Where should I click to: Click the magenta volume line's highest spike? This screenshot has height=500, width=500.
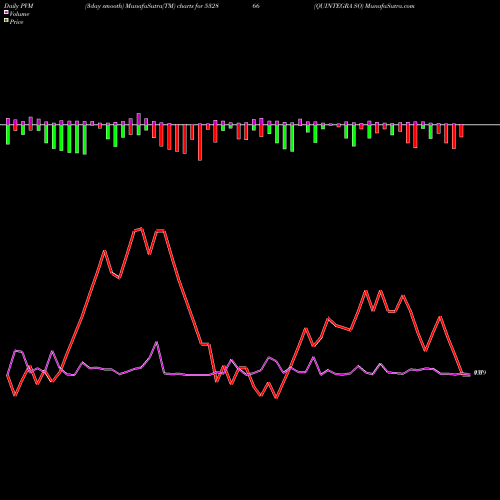pyautogui.click(x=157, y=342)
